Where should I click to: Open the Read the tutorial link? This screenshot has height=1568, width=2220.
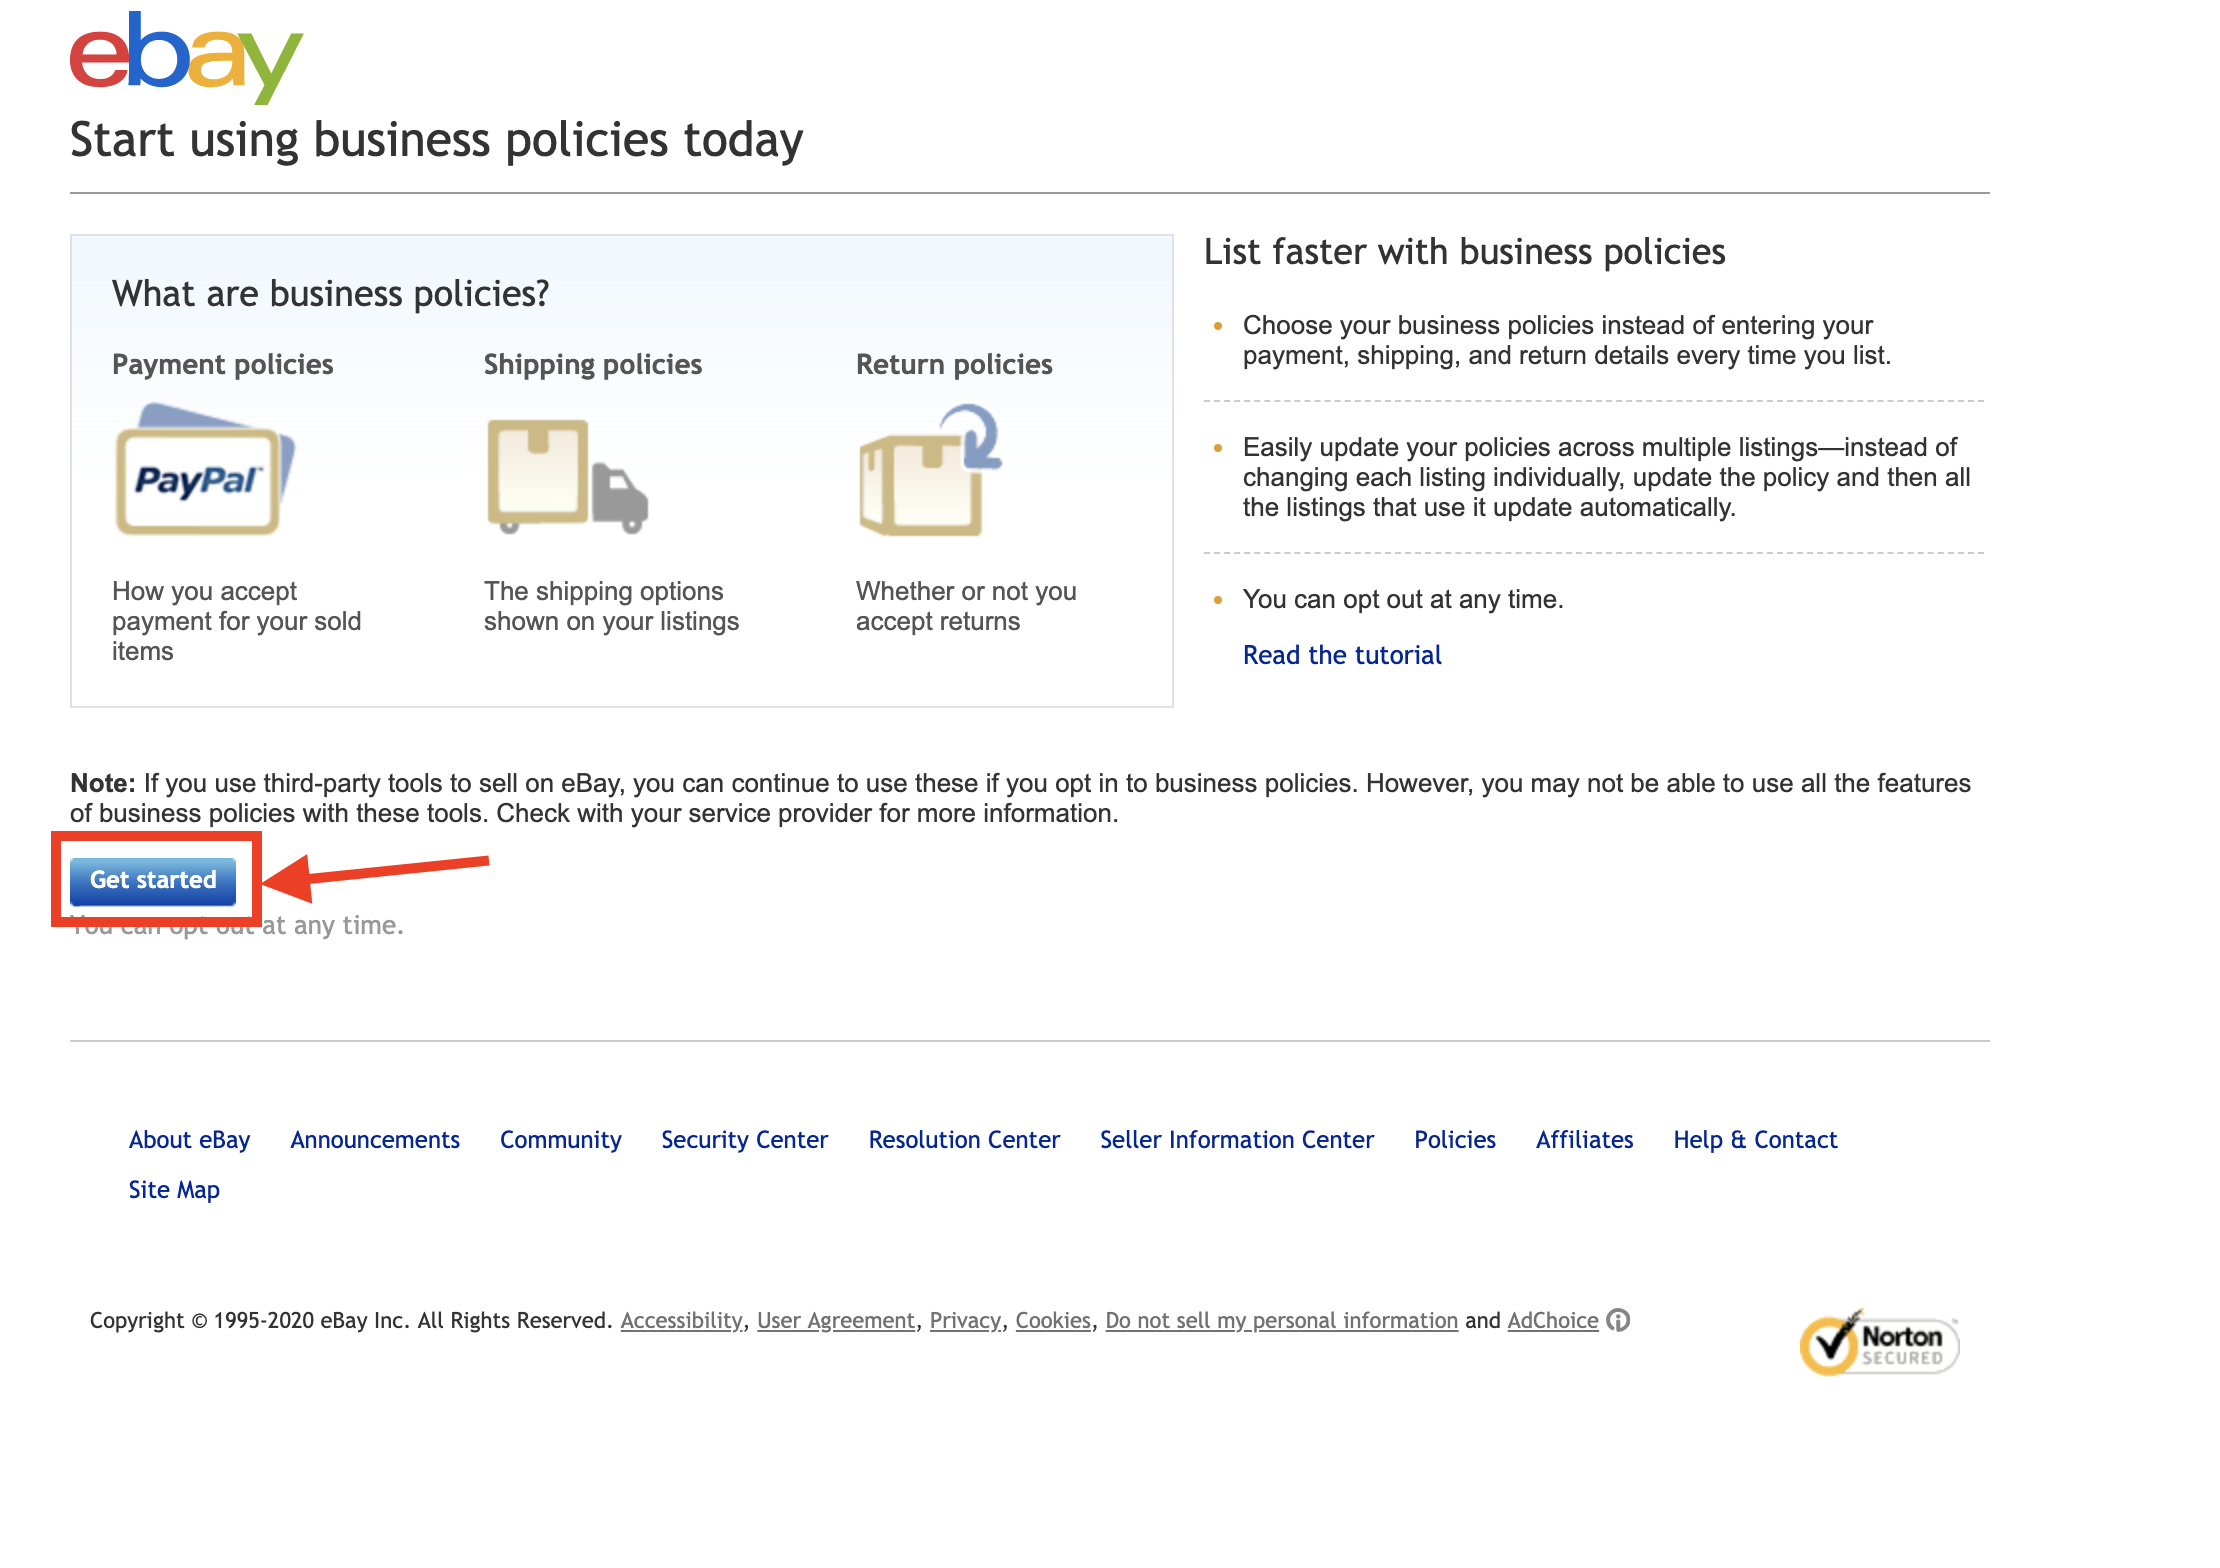tap(1341, 655)
